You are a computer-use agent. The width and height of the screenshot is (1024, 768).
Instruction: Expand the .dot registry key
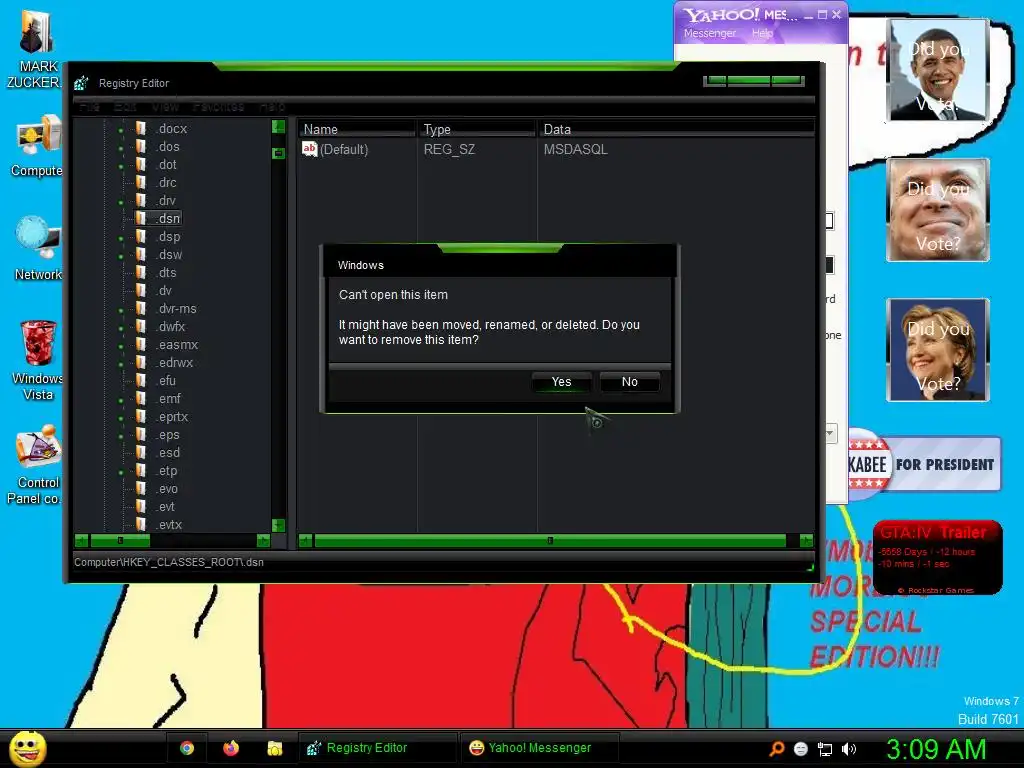point(121,167)
